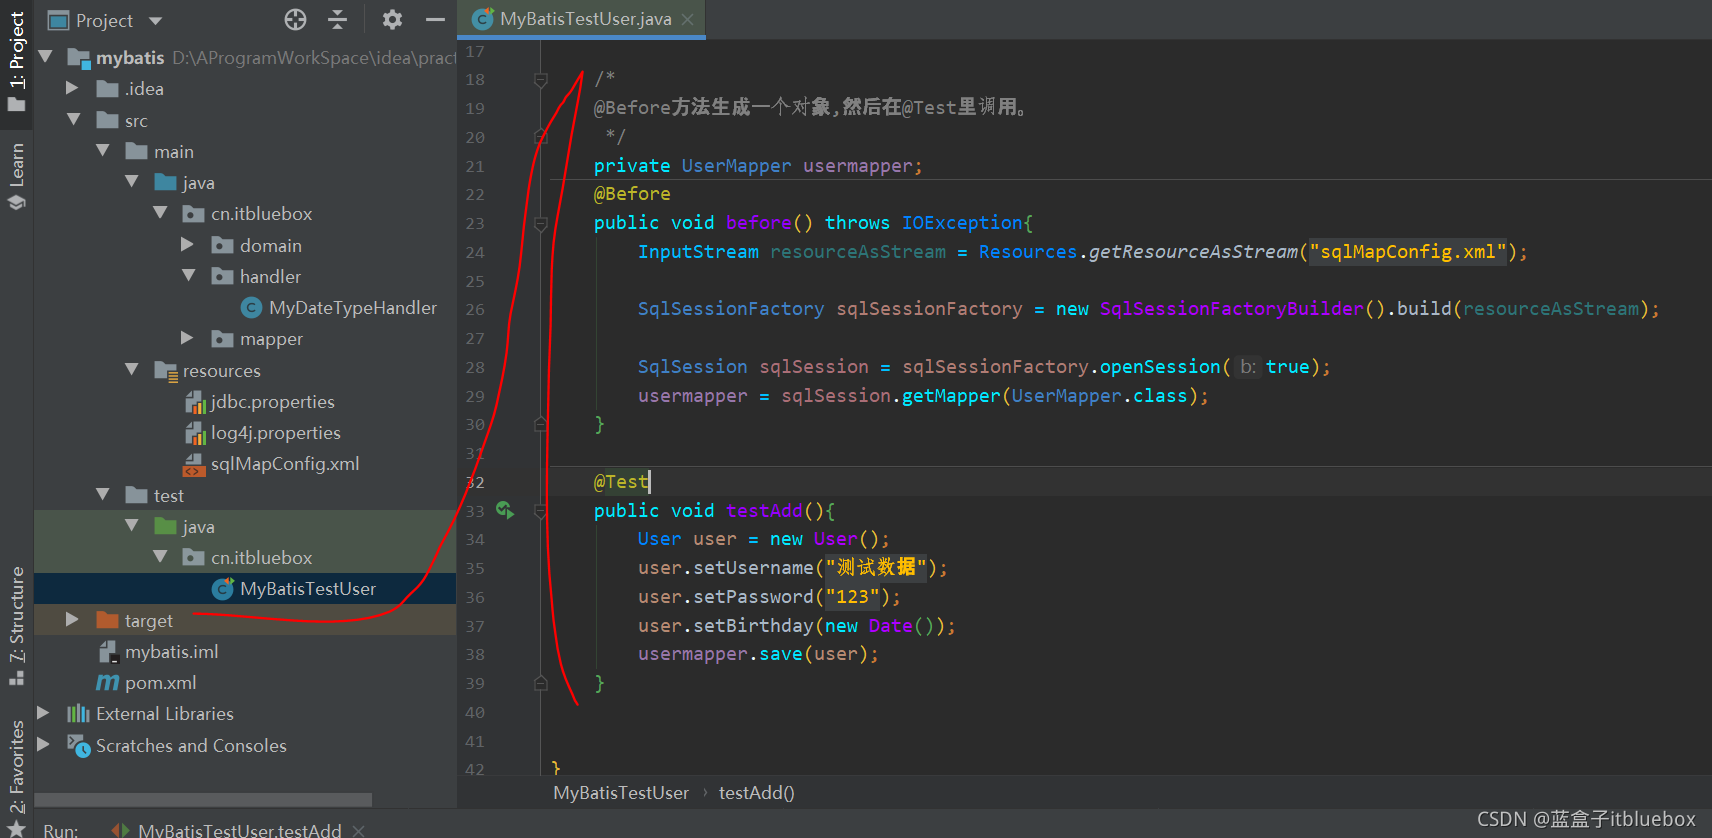Image resolution: width=1712 pixels, height=838 pixels.
Task: Toggle fold end marker at line 39
Action: (x=541, y=683)
